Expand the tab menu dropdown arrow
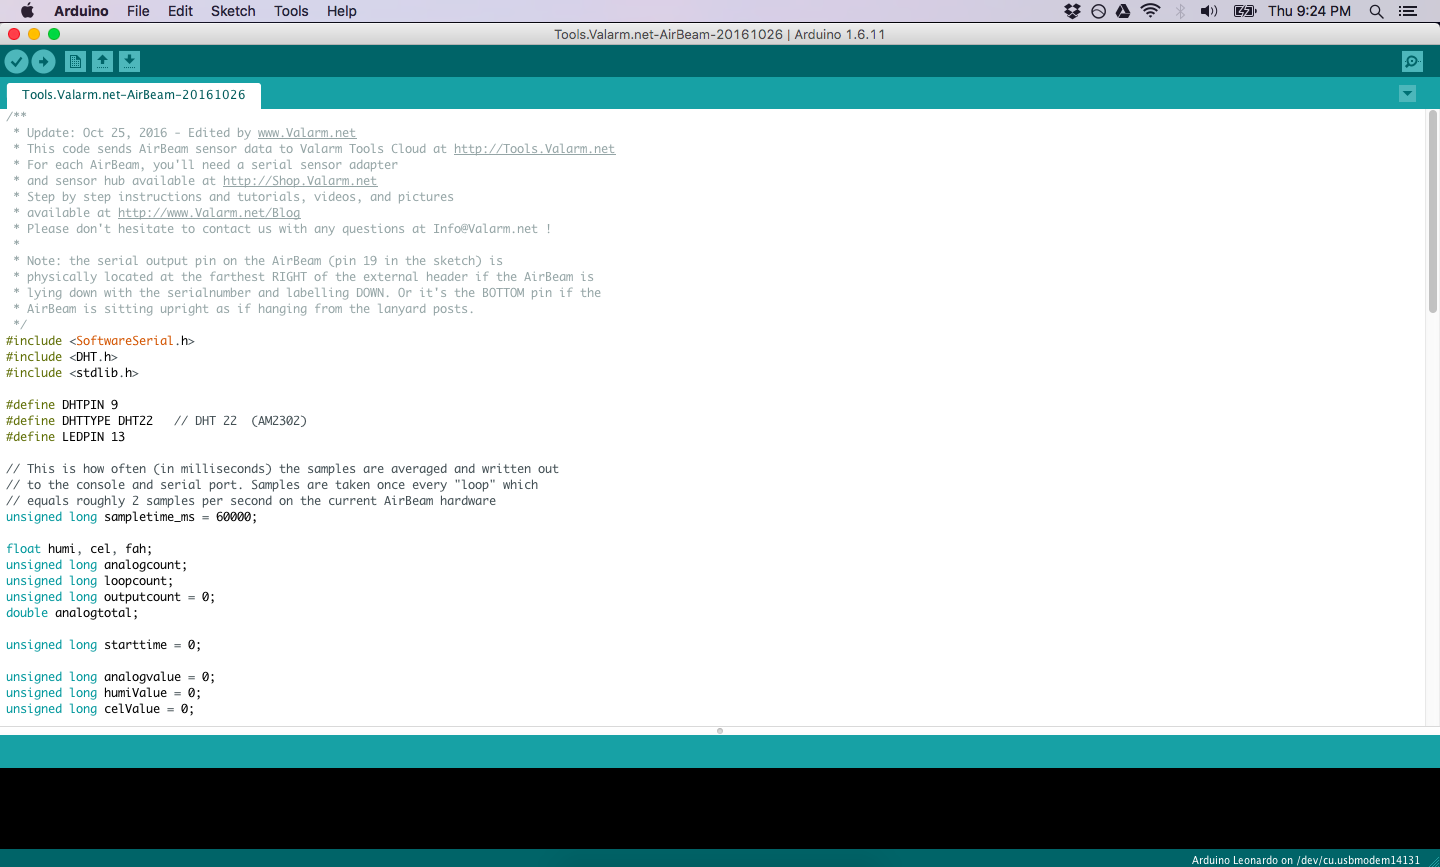This screenshot has width=1440, height=867. (x=1407, y=94)
